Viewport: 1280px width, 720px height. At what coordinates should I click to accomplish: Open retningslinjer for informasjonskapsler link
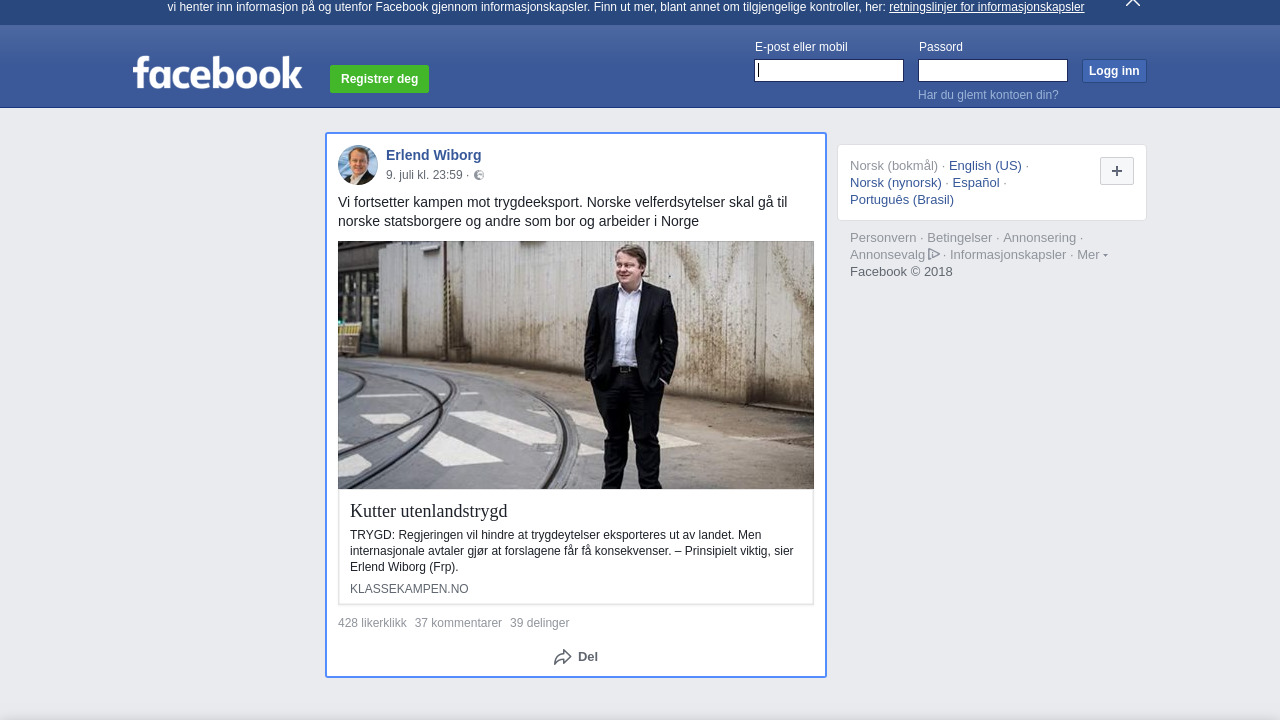click(x=986, y=7)
